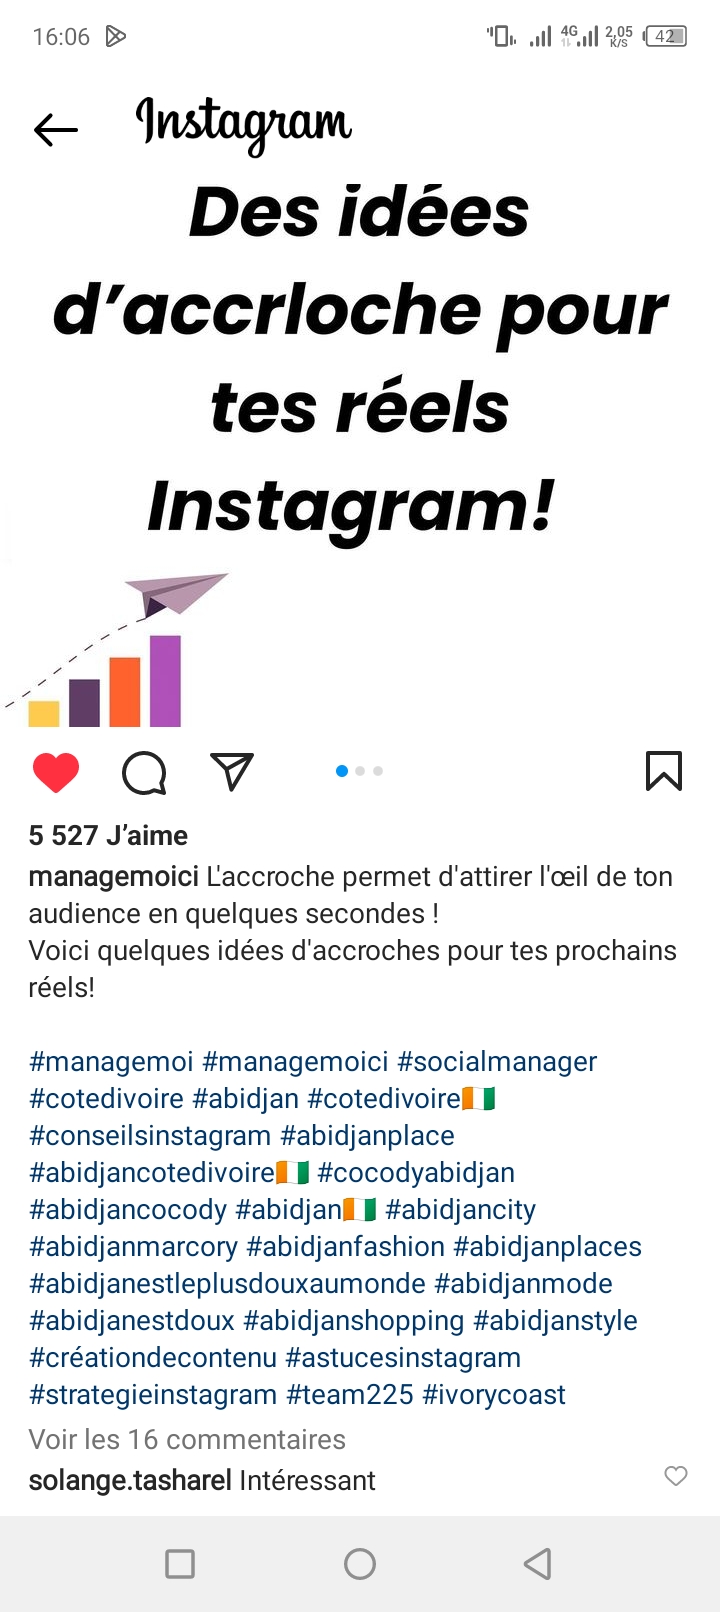Screen dimensions: 720x1612
Task: Open managemoici profile from caption
Action: coord(113,877)
